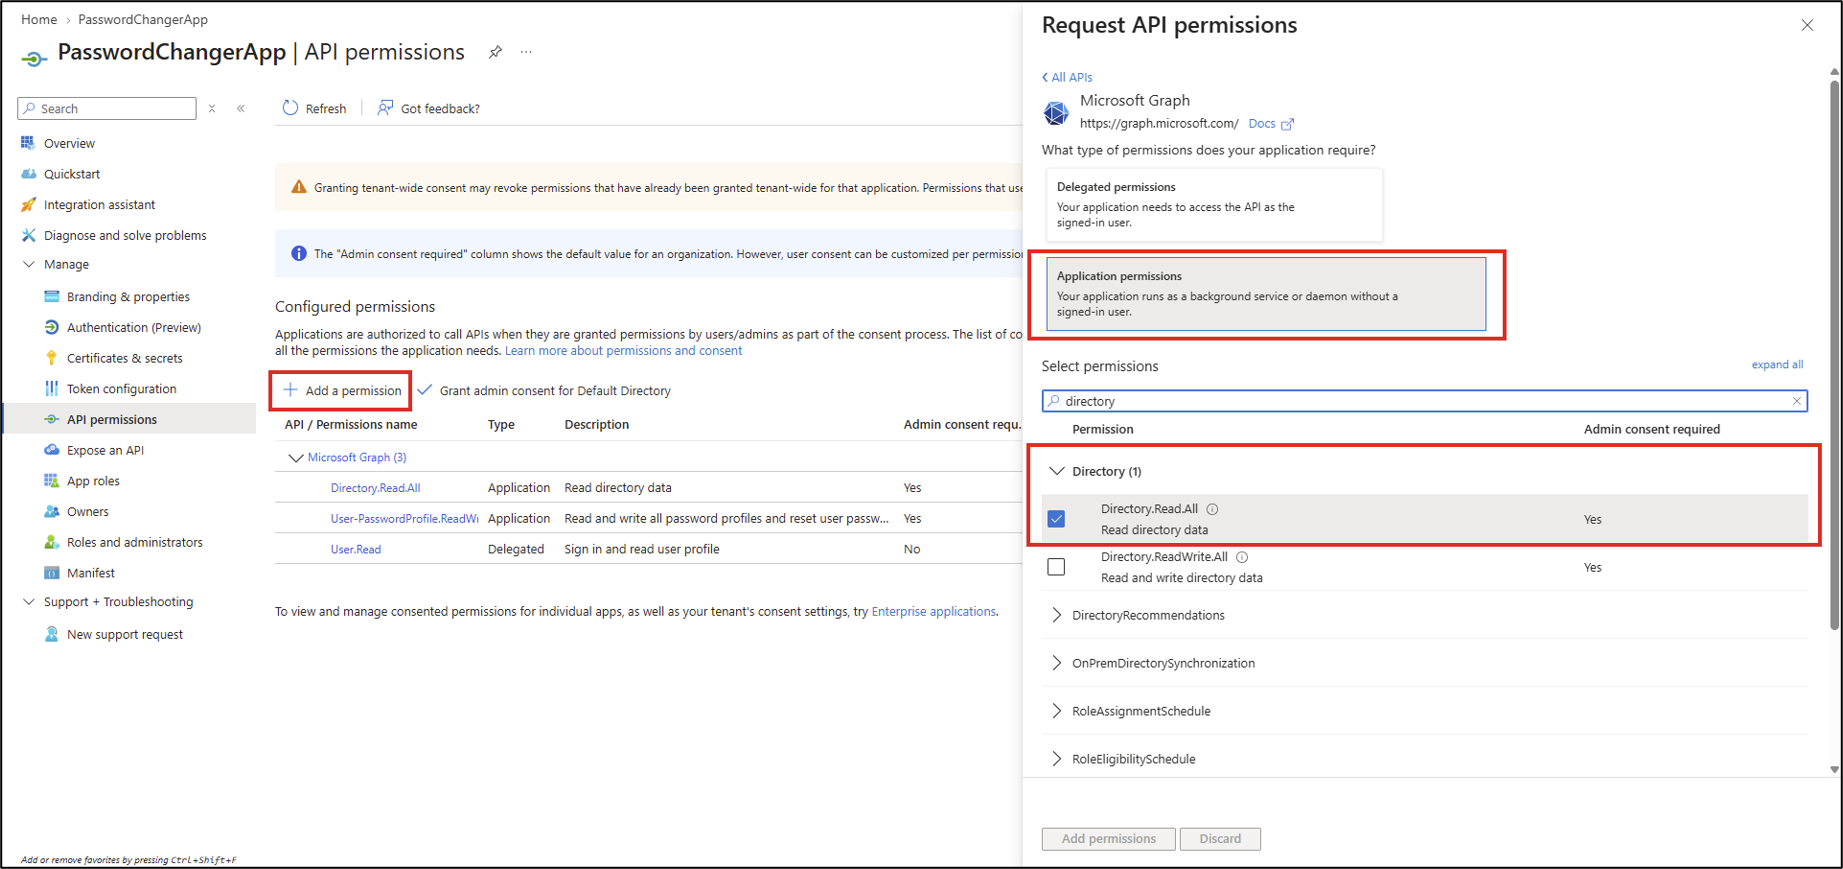The height and width of the screenshot is (869, 1843).
Task: Clear the sidebar search with the X icon
Action: (x=212, y=108)
